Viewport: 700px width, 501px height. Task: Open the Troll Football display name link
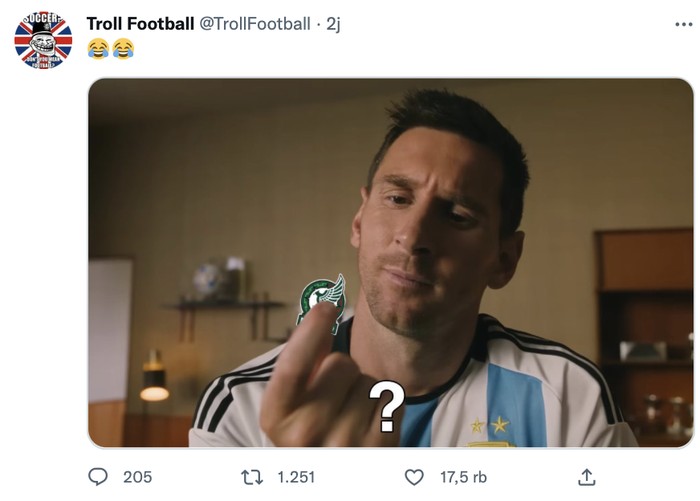click(x=140, y=23)
